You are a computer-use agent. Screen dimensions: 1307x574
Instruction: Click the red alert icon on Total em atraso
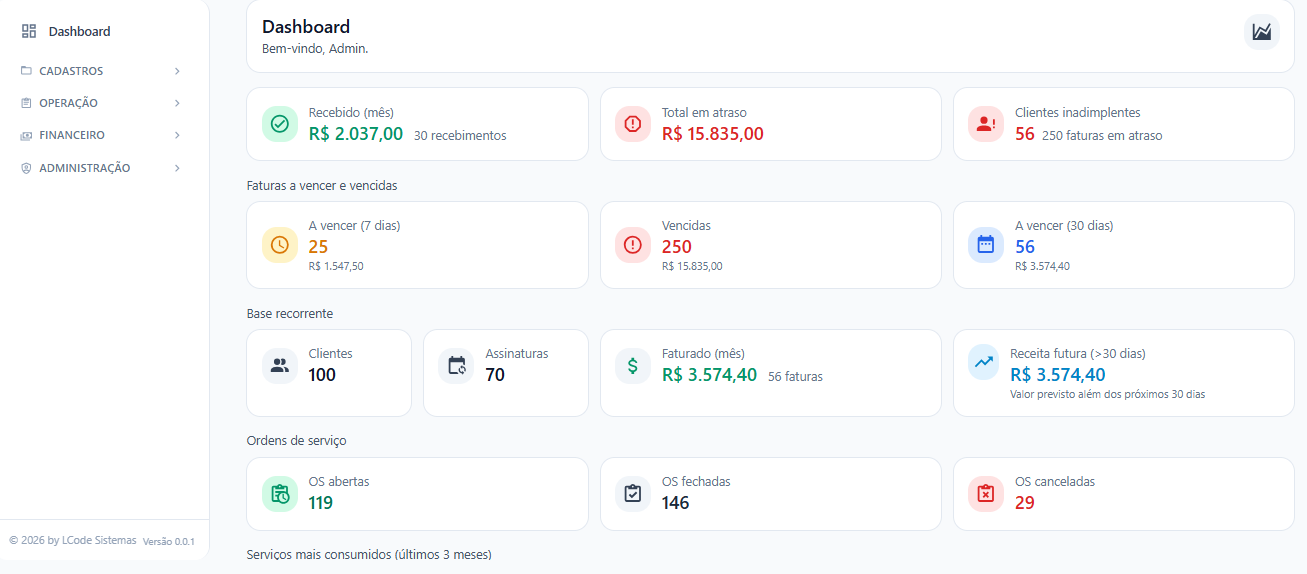pyautogui.click(x=633, y=124)
